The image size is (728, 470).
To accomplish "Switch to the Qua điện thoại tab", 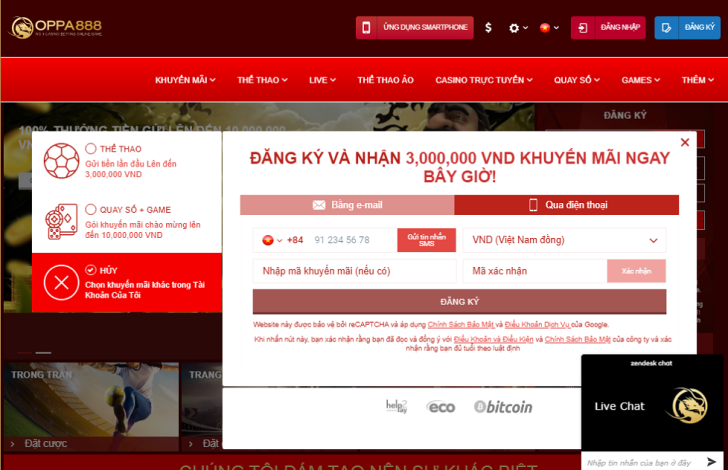I will point(566,205).
